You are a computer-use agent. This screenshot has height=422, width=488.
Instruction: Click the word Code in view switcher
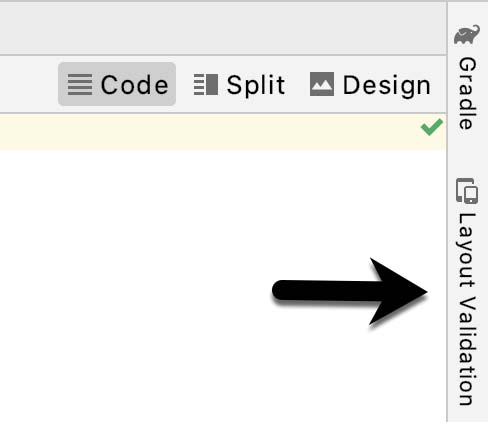(x=134, y=85)
